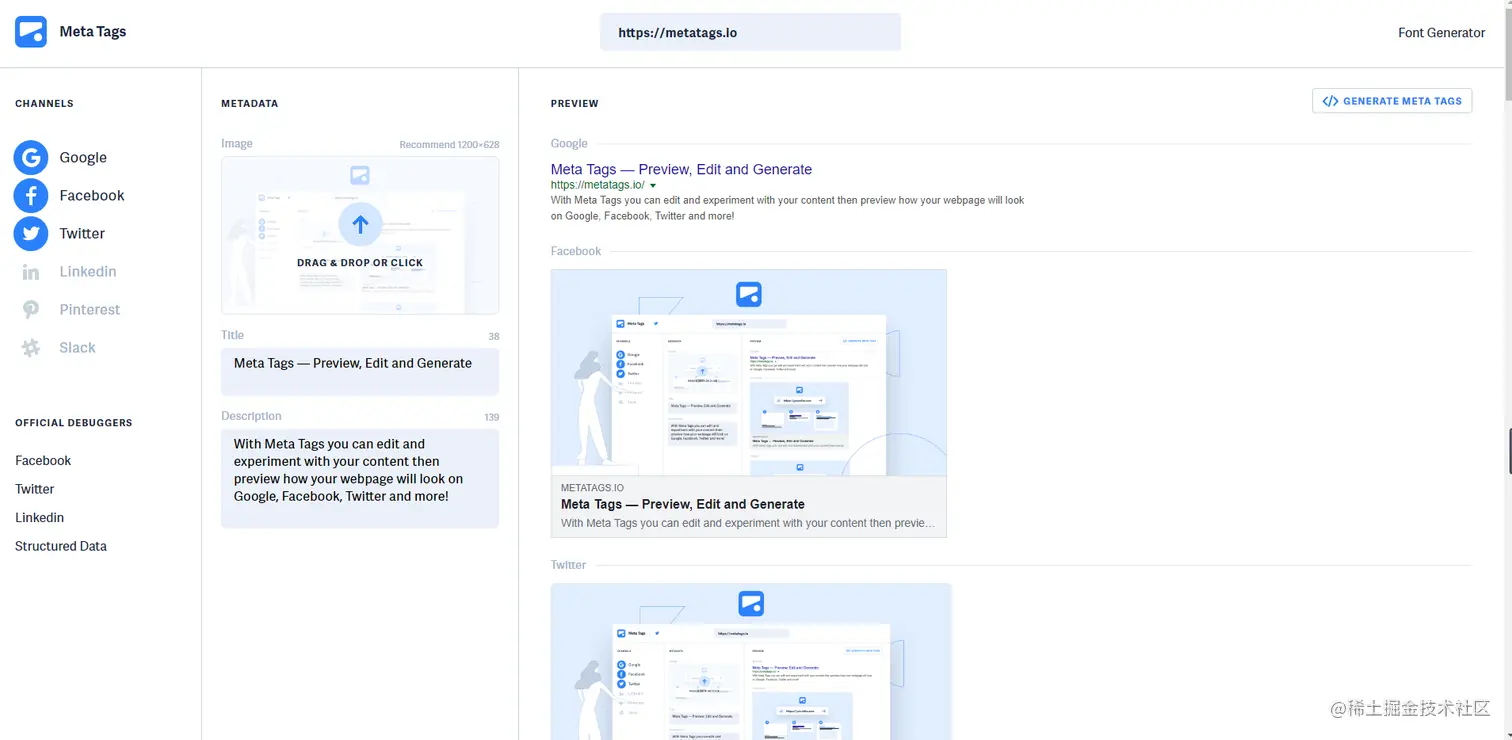Screen dimensions: 1512x740
Task: Enable the Slack channel icon
Action: tap(31, 348)
